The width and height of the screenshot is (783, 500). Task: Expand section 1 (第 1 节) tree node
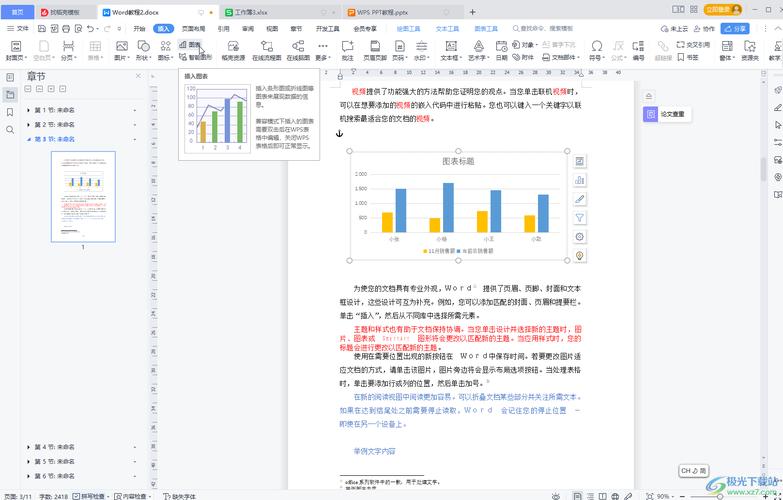(x=28, y=110)
